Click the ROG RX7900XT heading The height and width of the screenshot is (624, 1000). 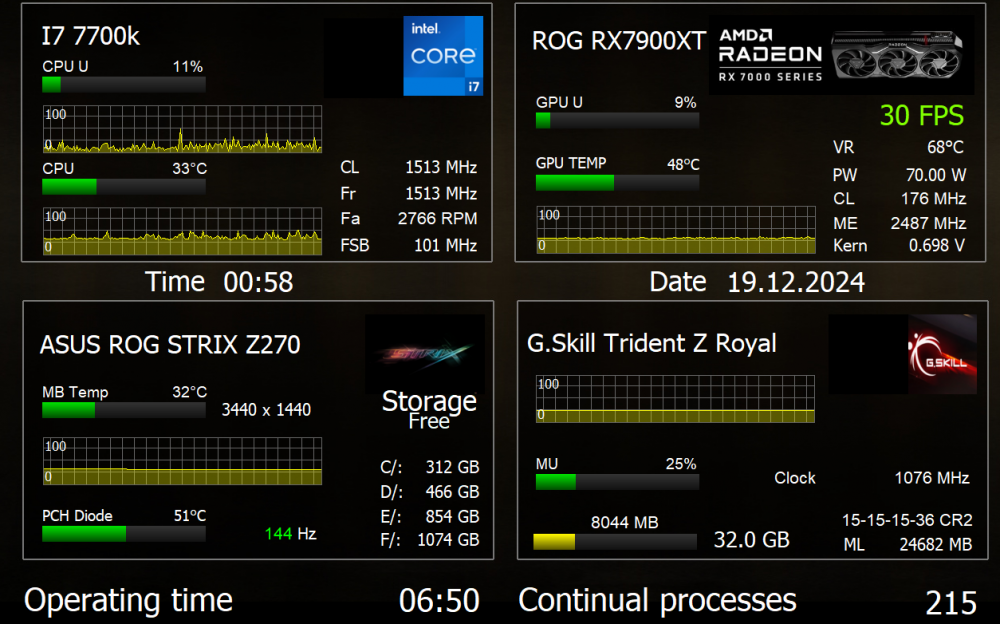coord(618,41)
